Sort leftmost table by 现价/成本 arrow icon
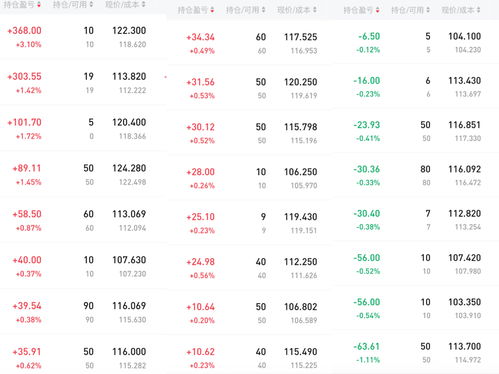The width and height of the screenshot is (499, 374). pyautogui.click(x=143, y=4)
